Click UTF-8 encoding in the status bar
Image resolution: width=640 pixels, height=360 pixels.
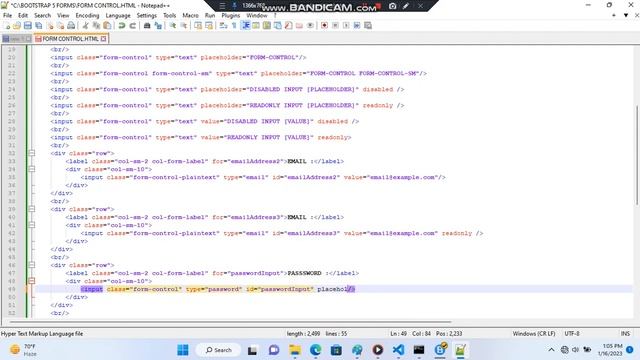(x=572, y=333)
